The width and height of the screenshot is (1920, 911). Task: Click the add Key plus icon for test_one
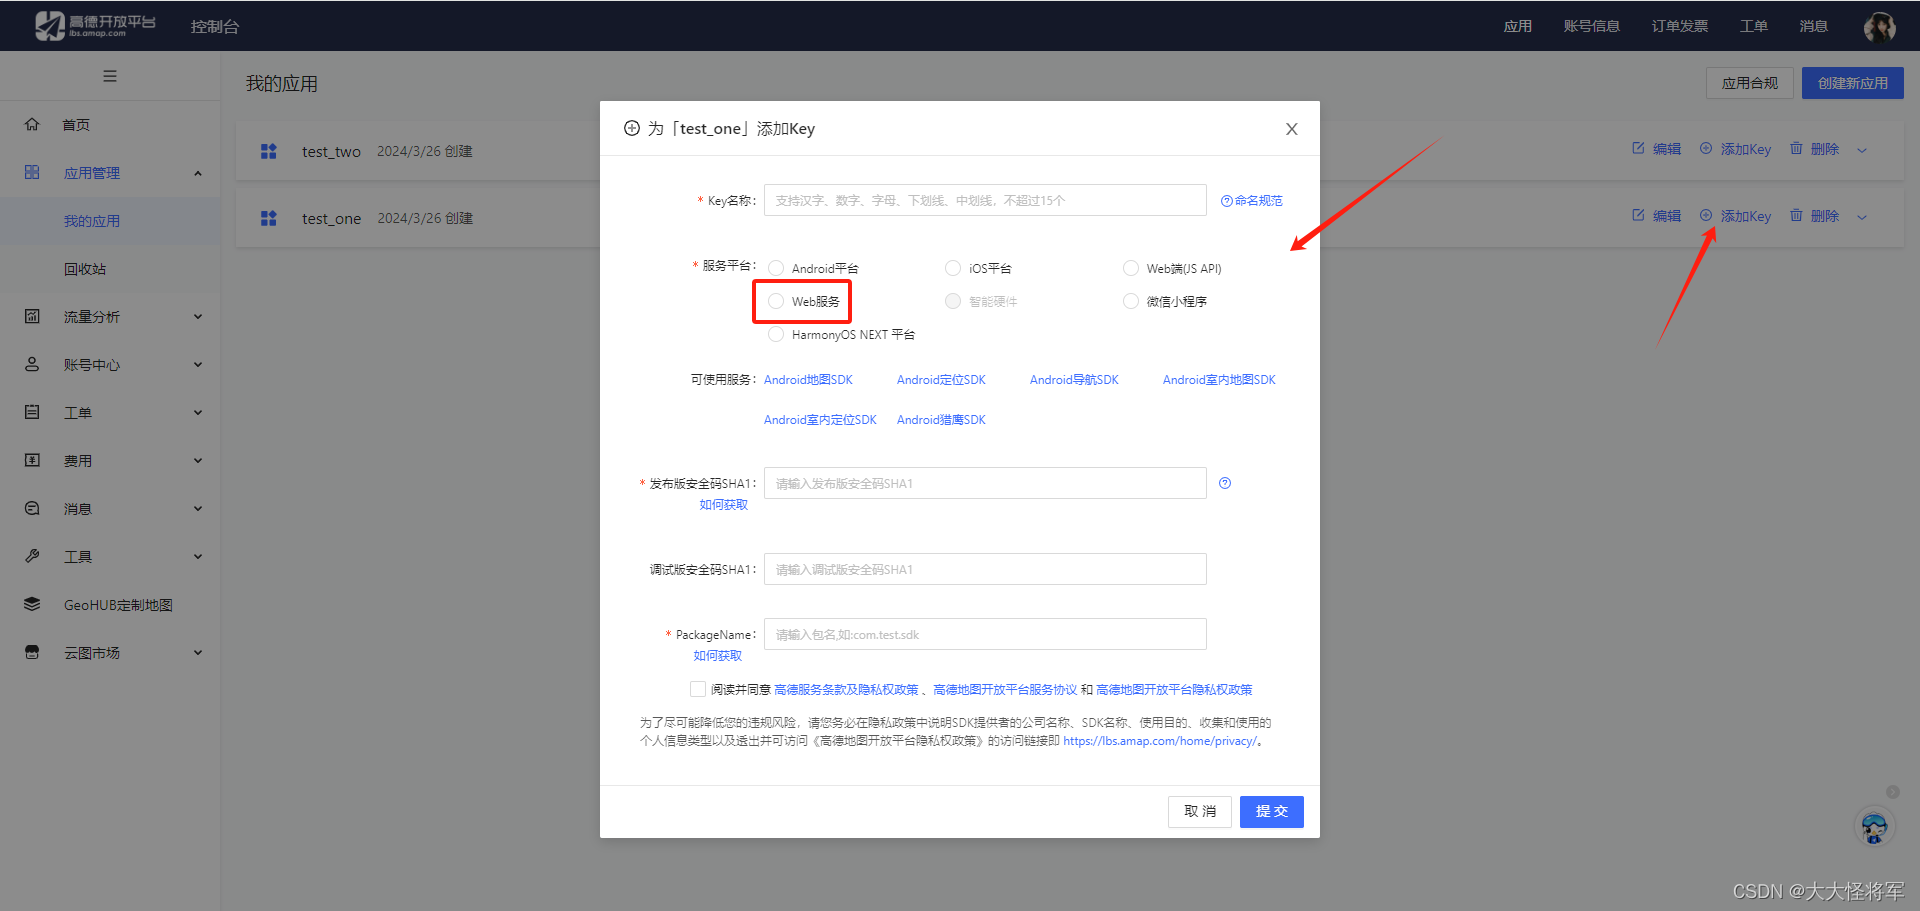point(1706,215)
